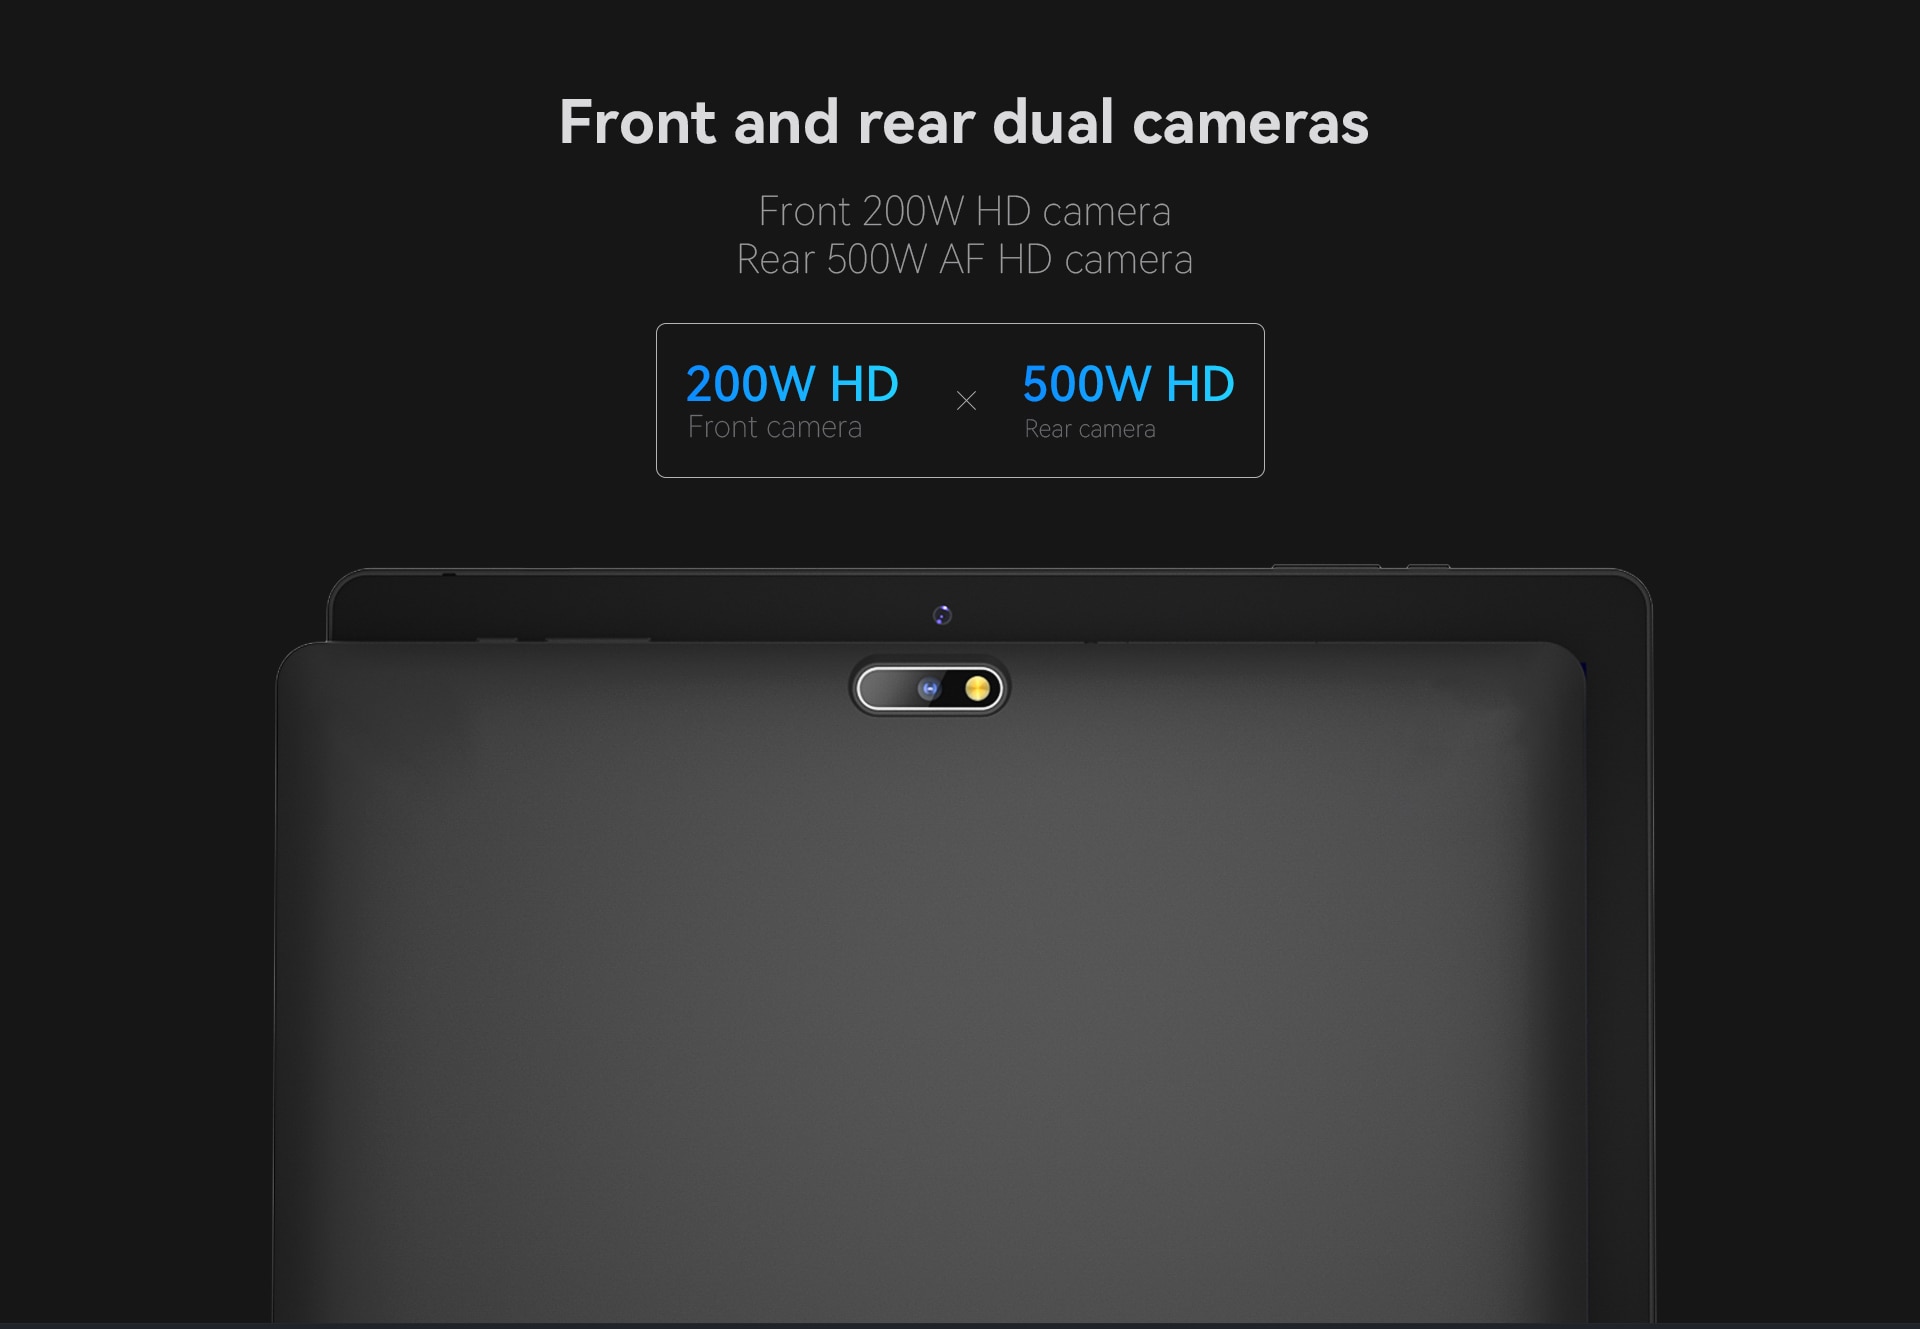This screenshot has height=1329, width=1920.
Task: Click the "Front camera" label
Action: coord(775,427)
